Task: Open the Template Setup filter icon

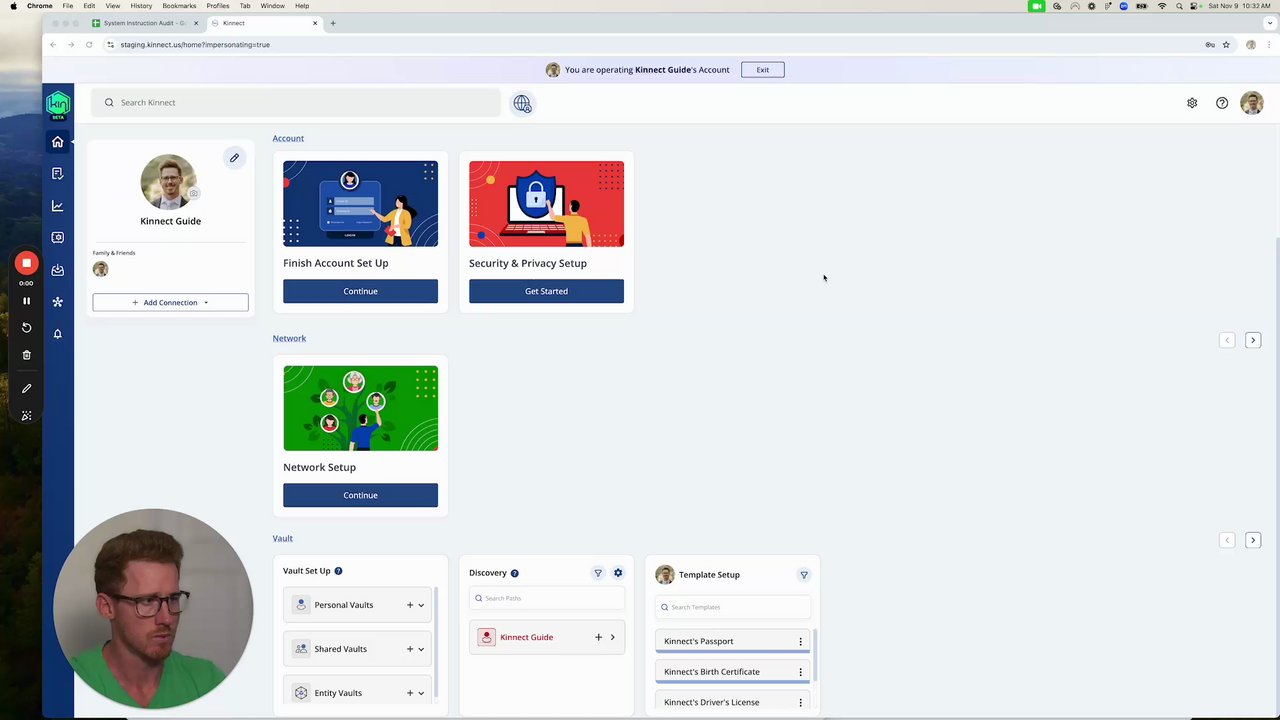Action: click(x=804, y=575)
